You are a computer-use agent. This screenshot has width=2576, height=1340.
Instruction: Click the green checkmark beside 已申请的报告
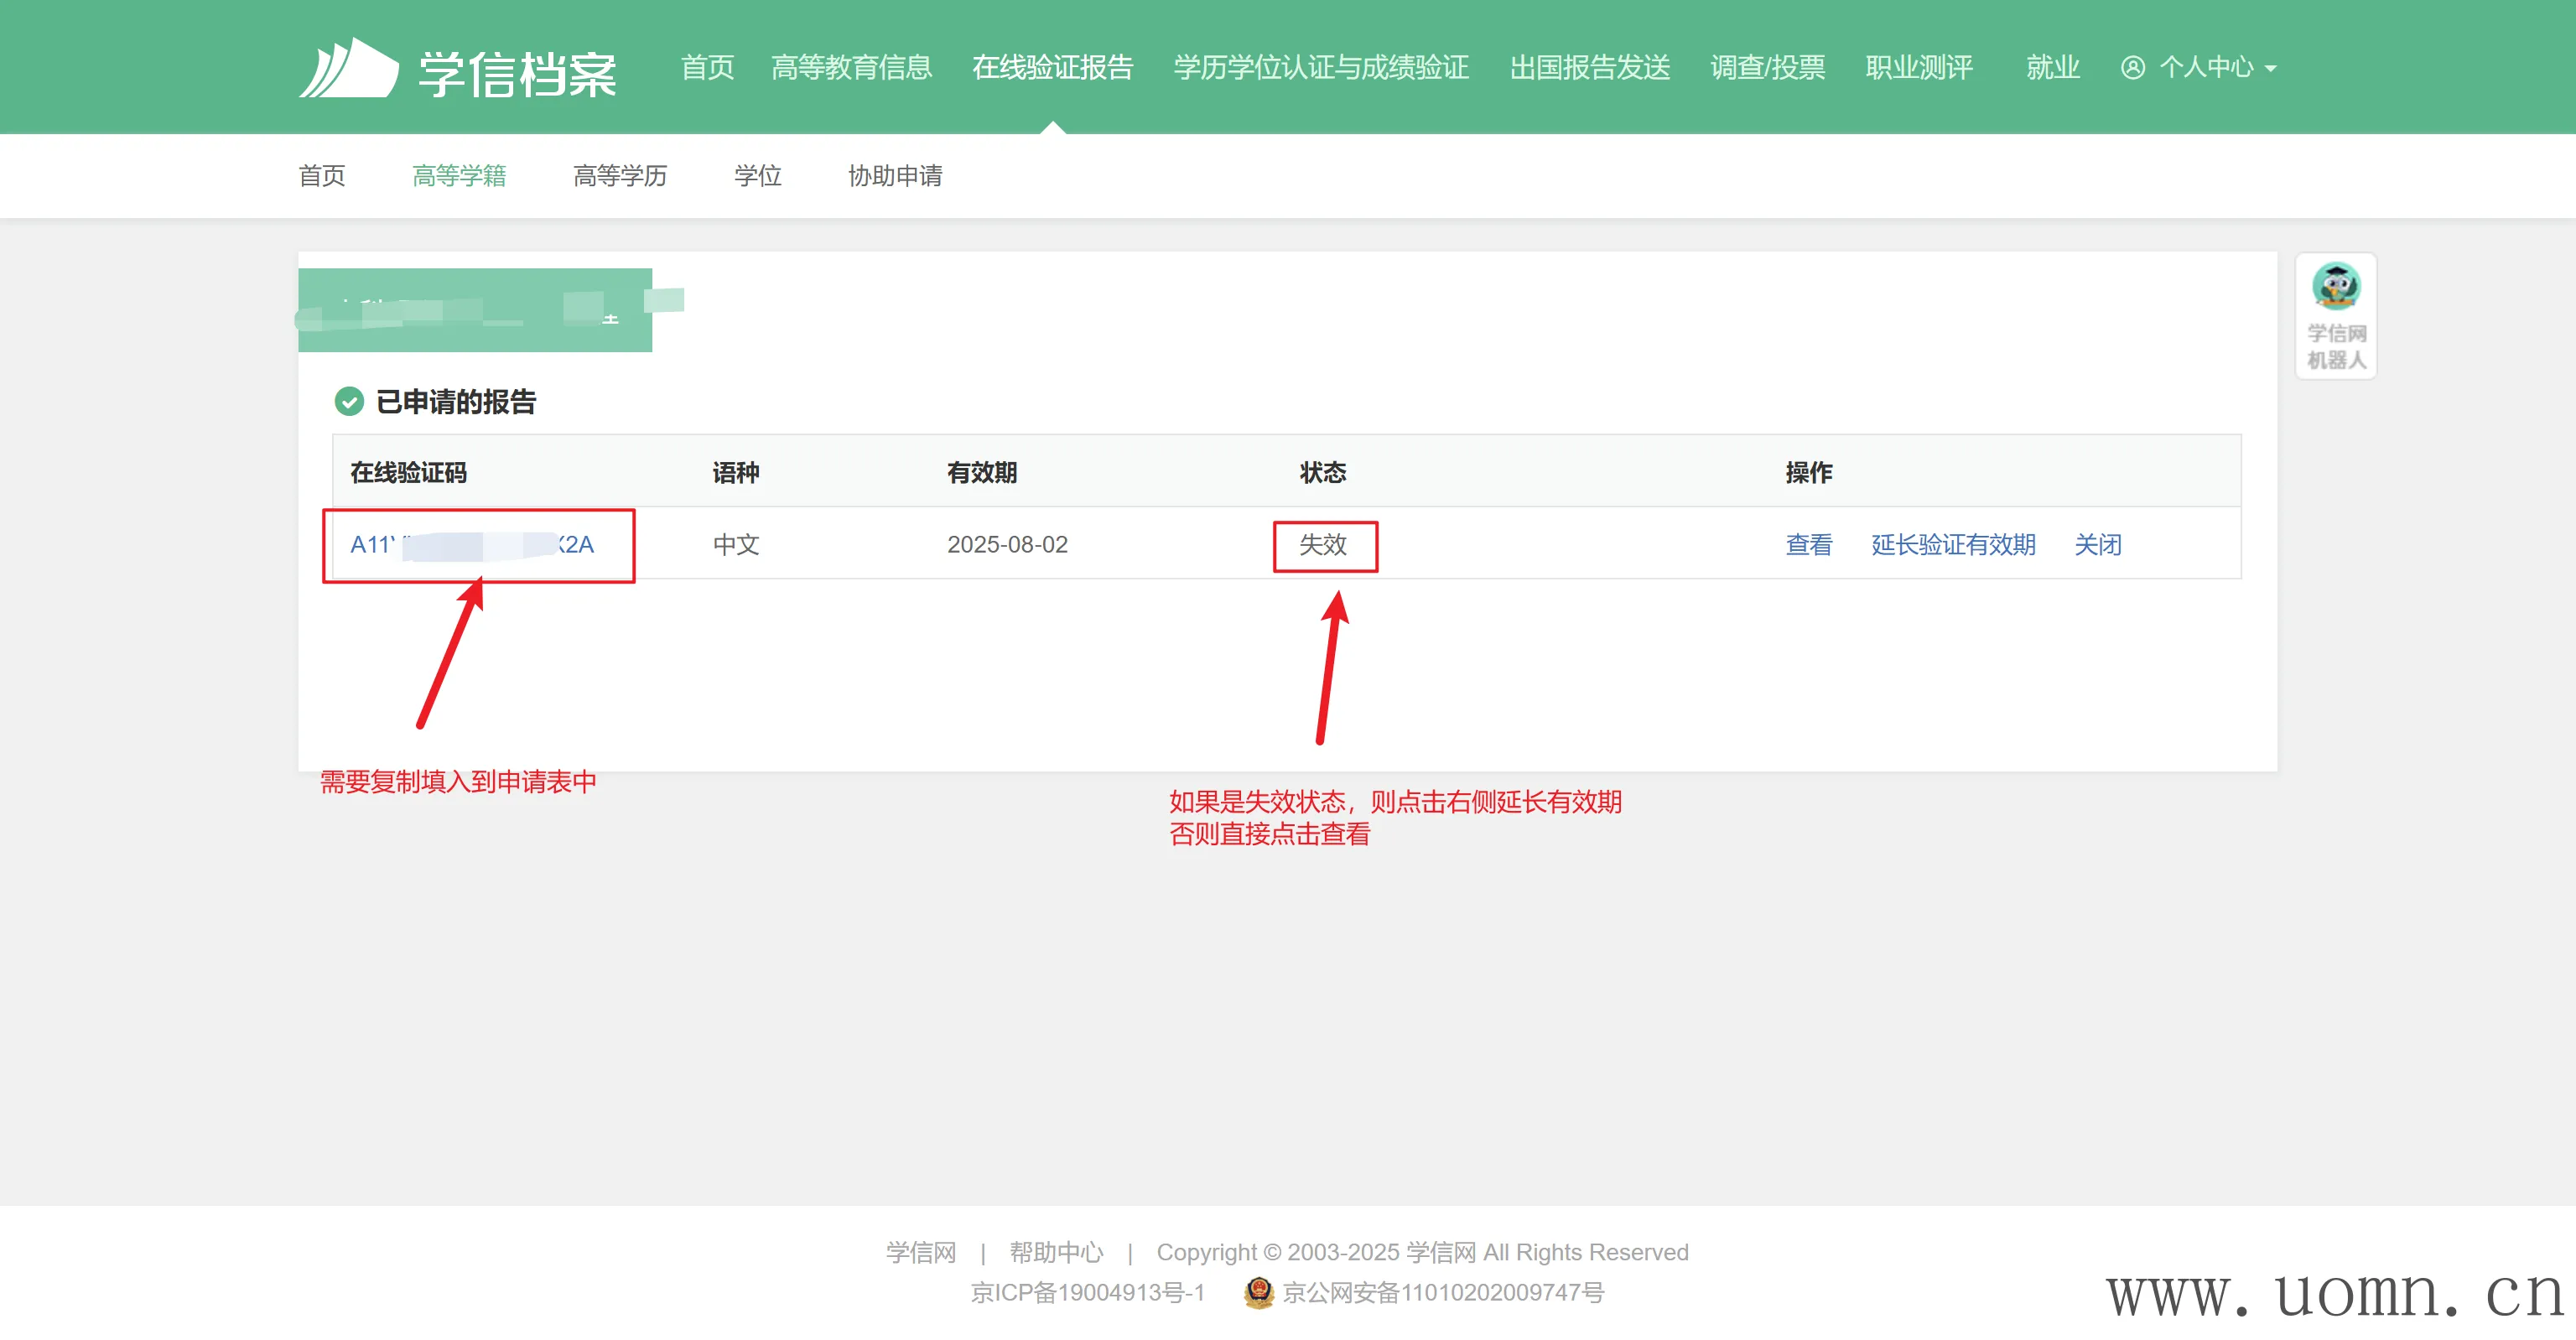[x=349, y=402]
